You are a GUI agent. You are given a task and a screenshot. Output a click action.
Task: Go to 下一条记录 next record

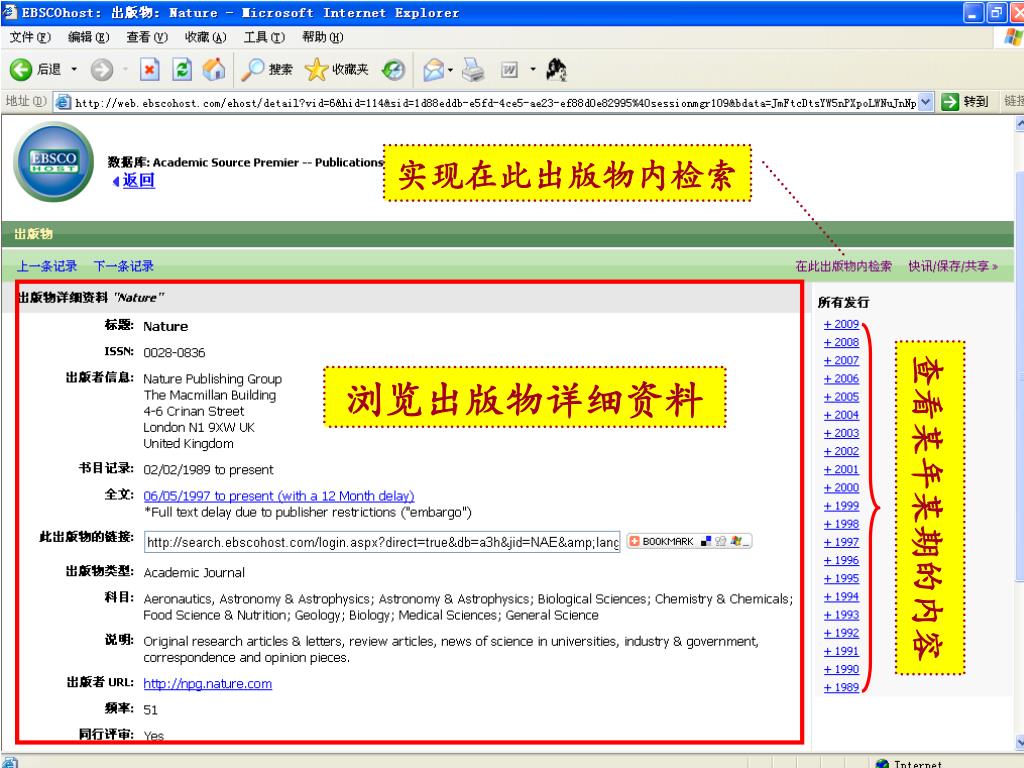(x=123, y=266)
